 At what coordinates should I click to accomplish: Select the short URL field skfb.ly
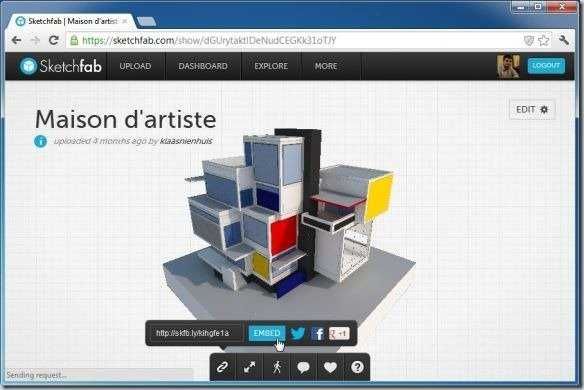coord(196,333)
